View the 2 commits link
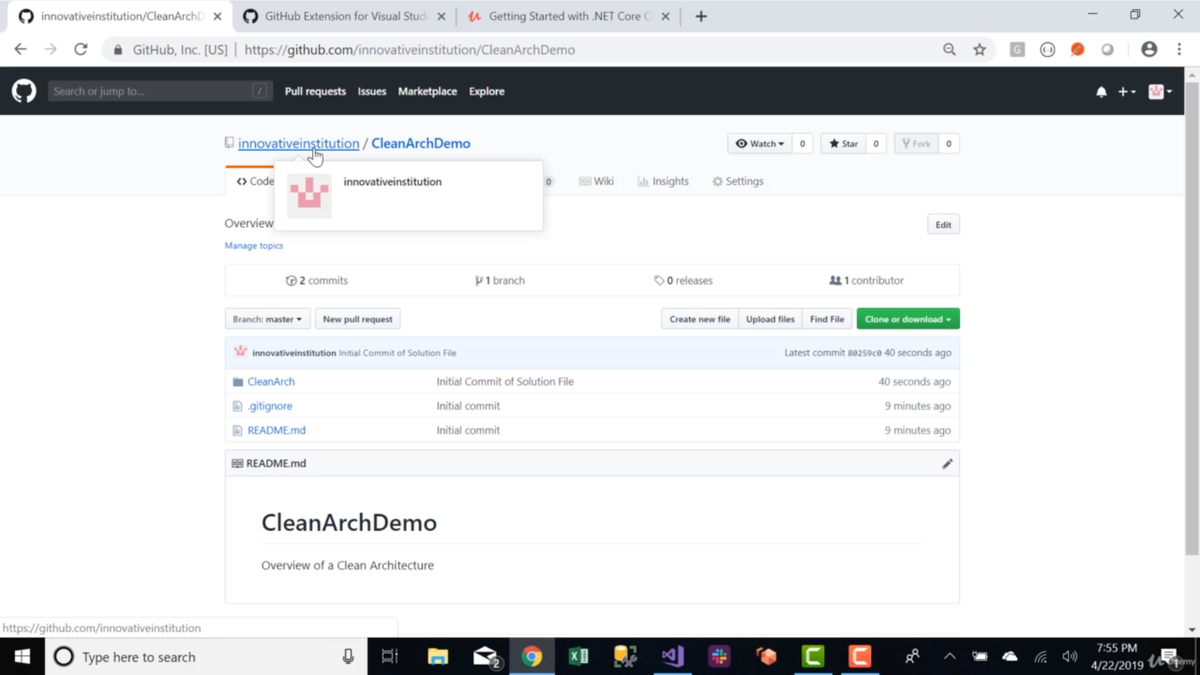The height and width of the screenshot is (675, 1200). (x=317, y=281)
